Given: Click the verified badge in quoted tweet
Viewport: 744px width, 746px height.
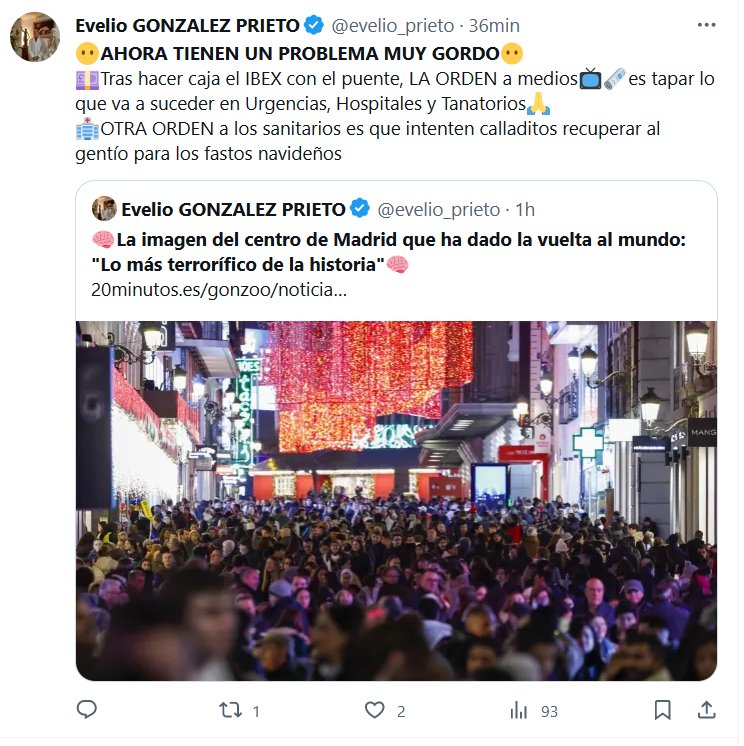Looking at the screenshot, I should tap(360, 208).
